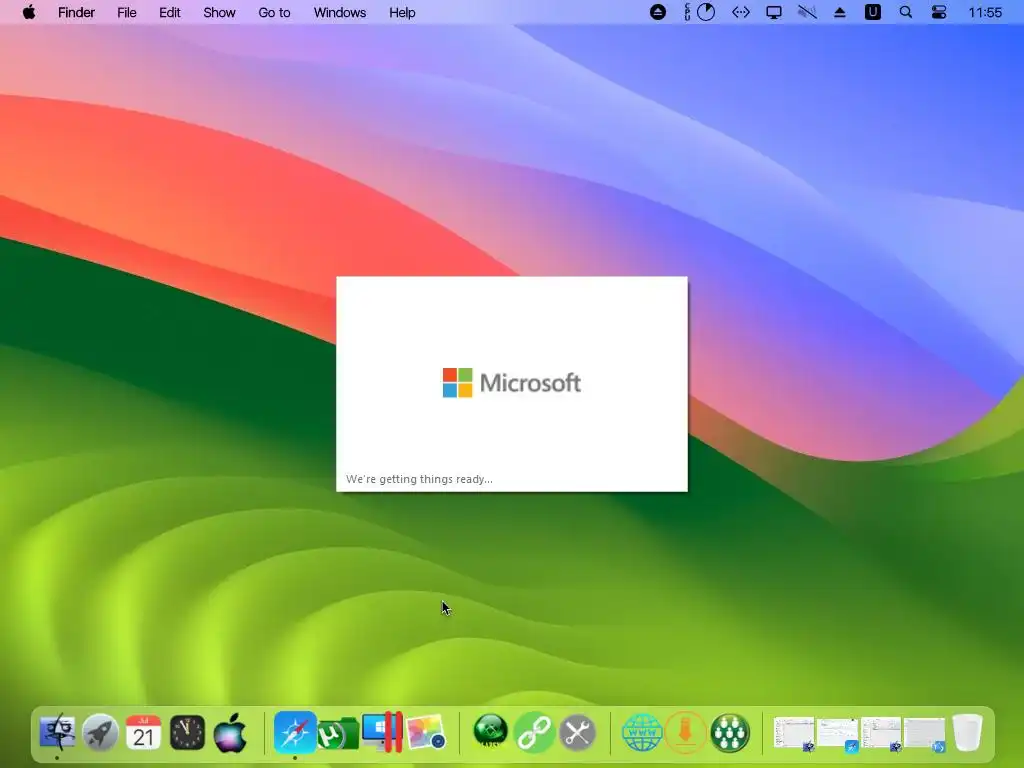
Task: Click the 11:55 clock in menu bar
Action: (985, 12)
